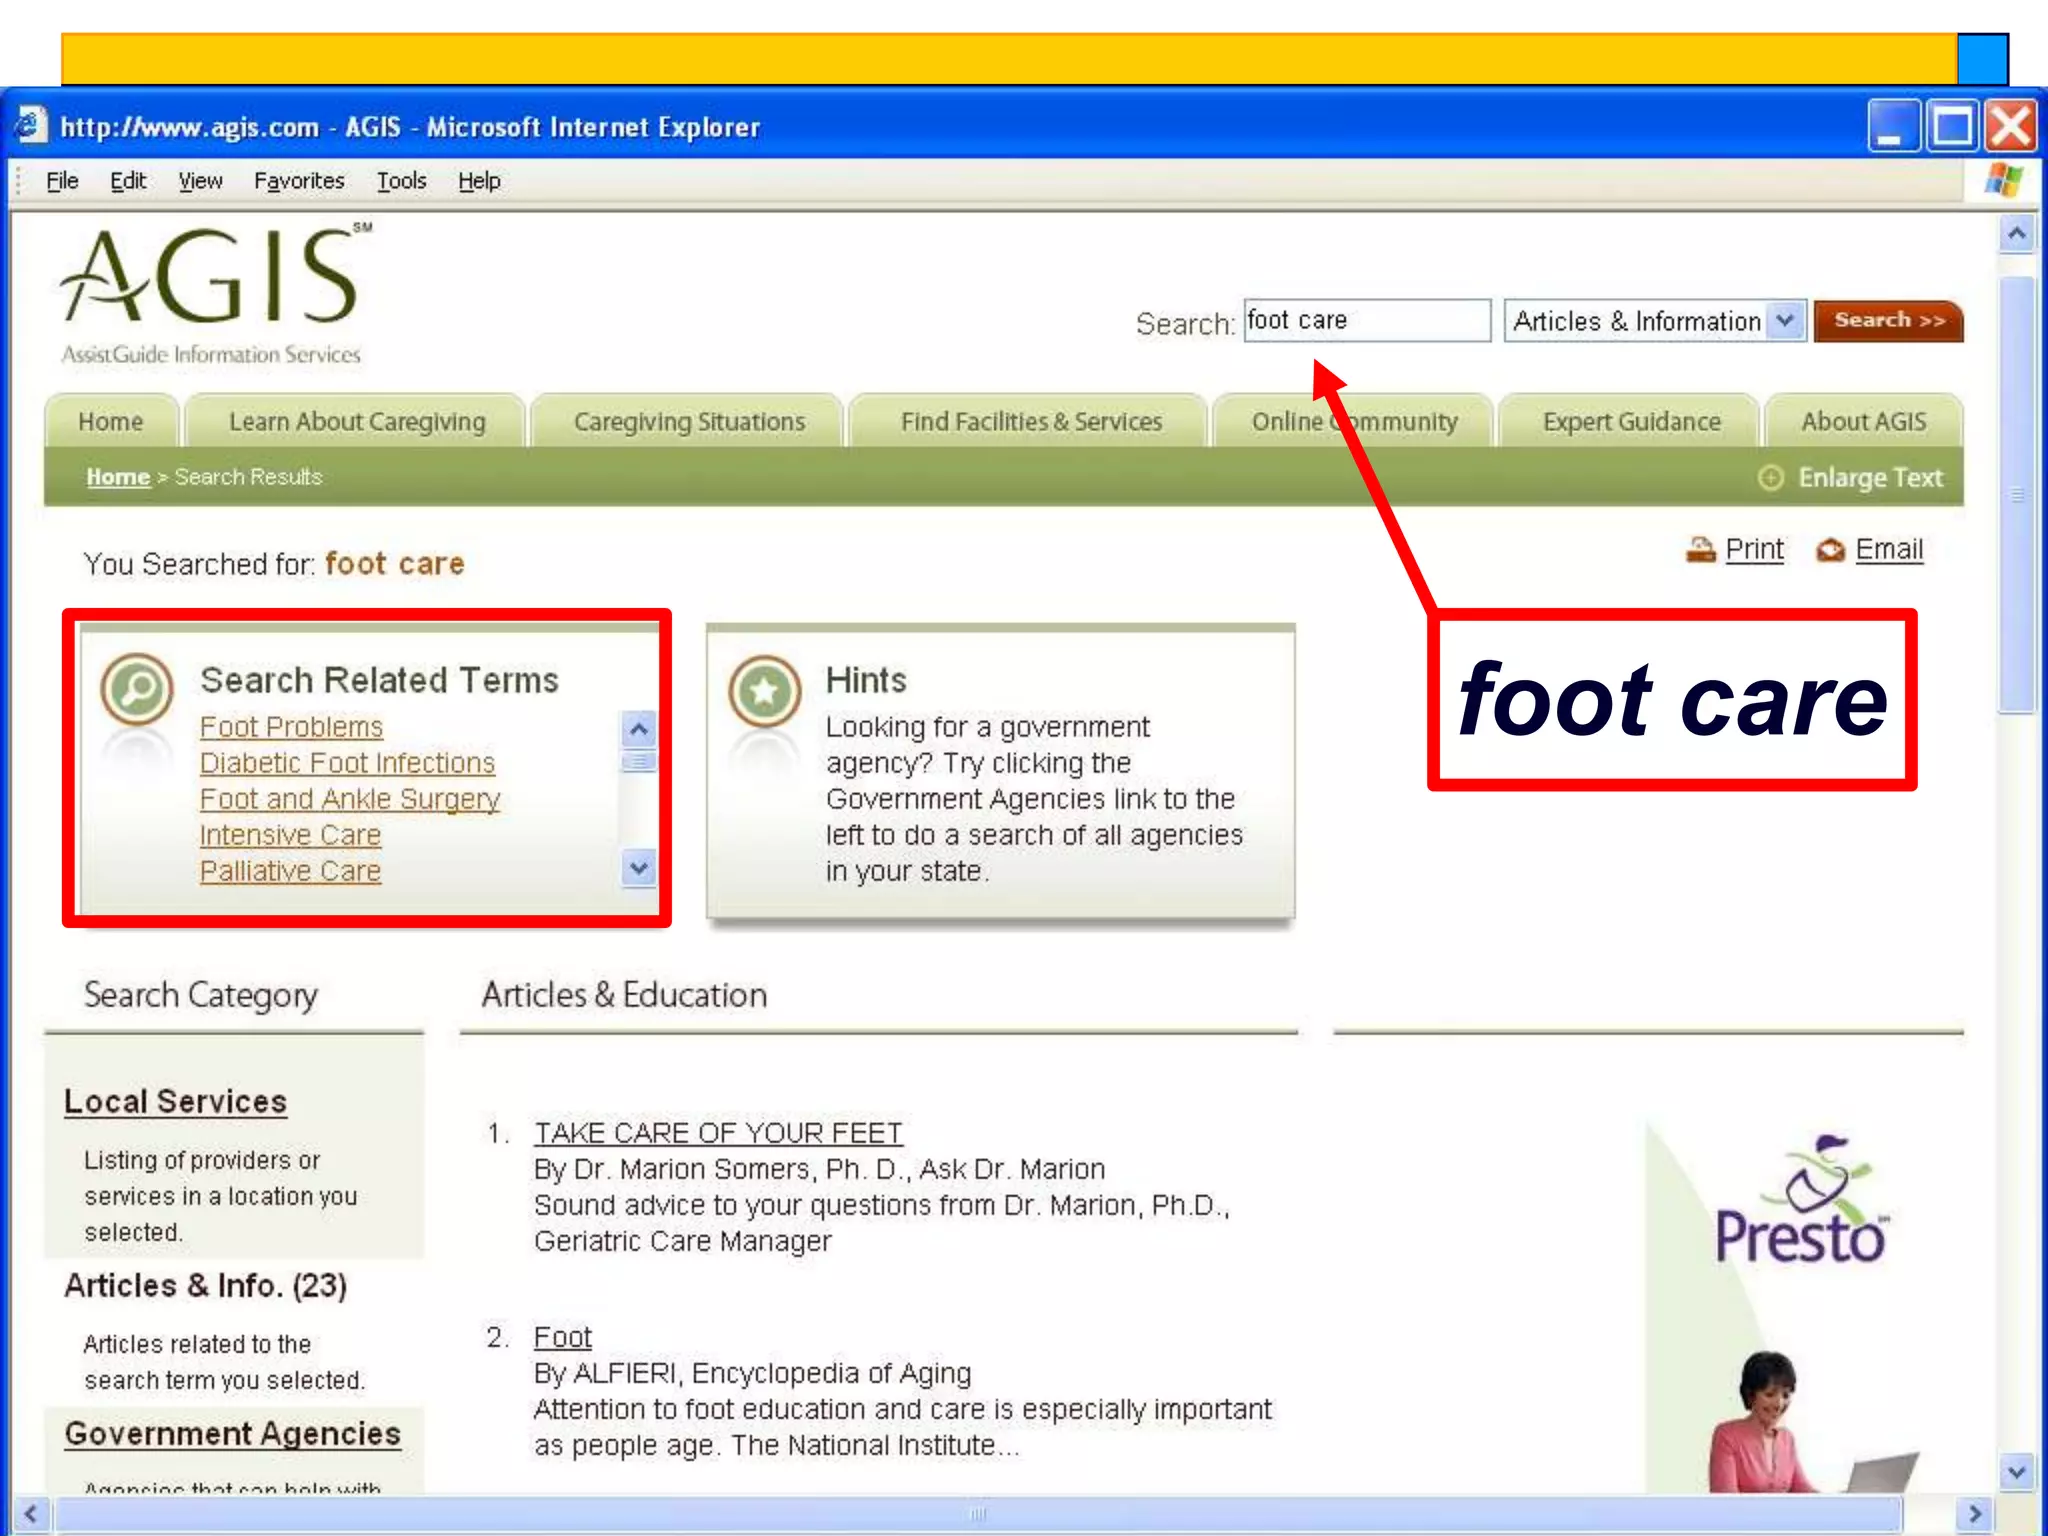Go to the Home tab
The image size is (2048, 1536).
pyautogui.click(x=111, y=421)
